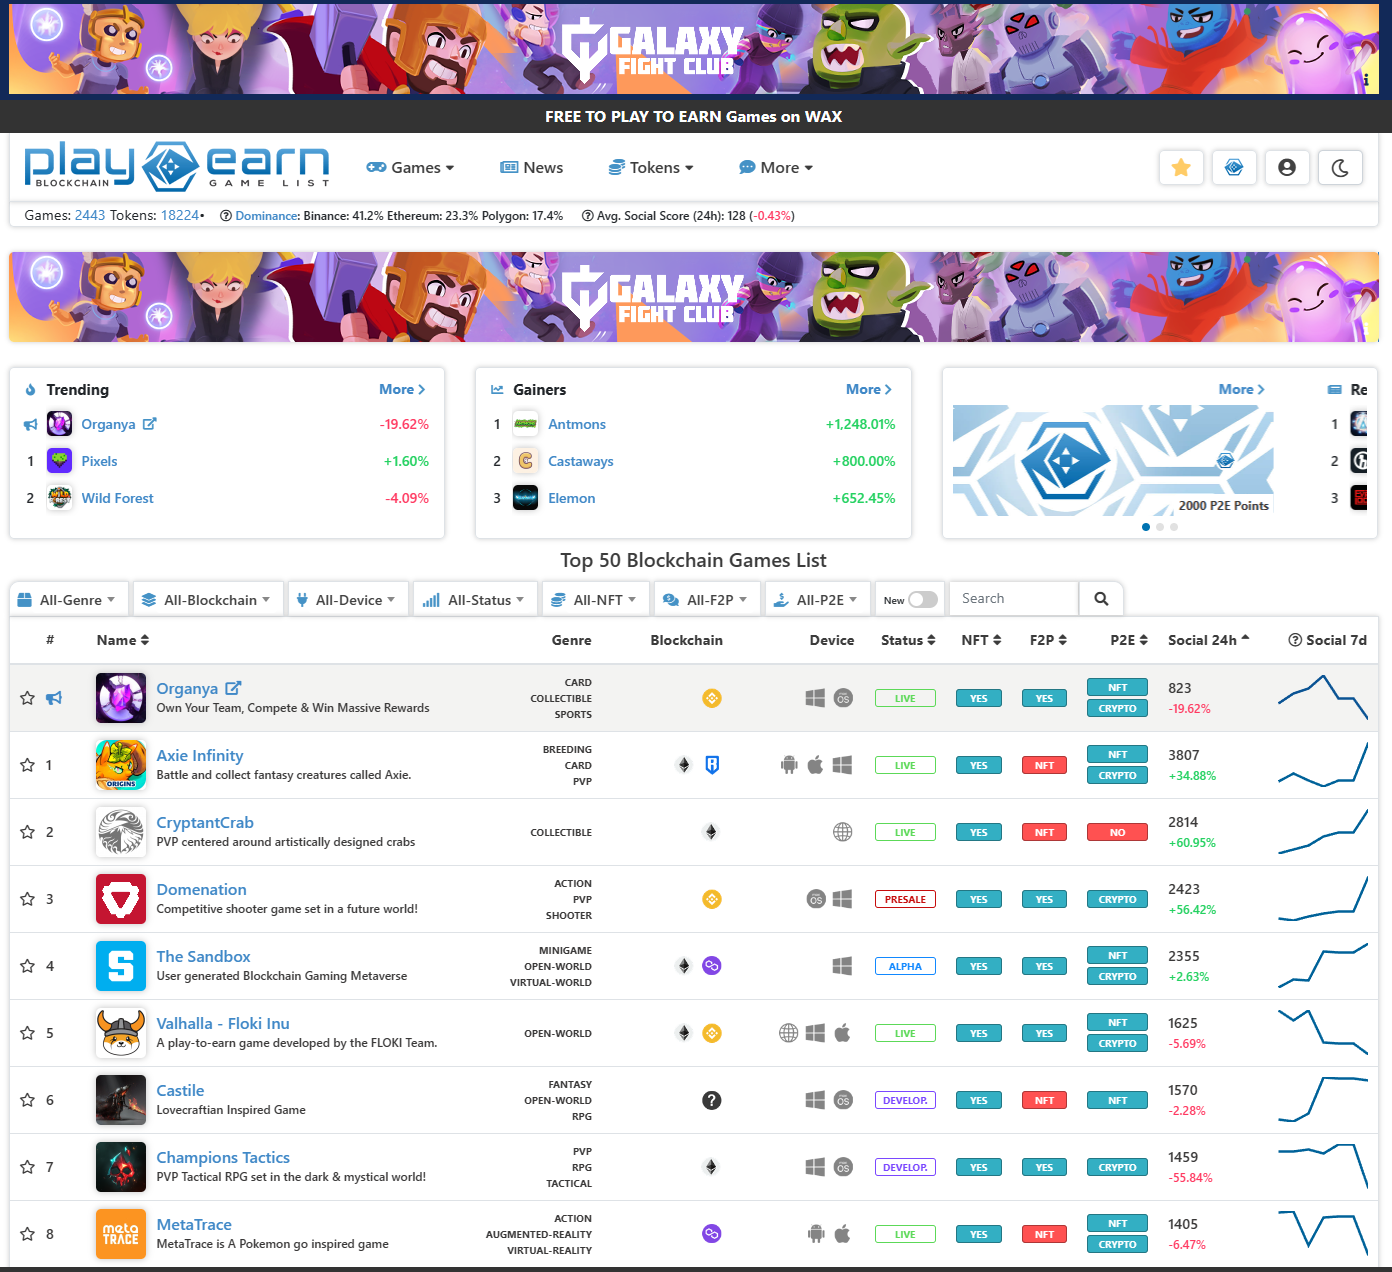Open the Axie Infinity game link

point(200,756)
